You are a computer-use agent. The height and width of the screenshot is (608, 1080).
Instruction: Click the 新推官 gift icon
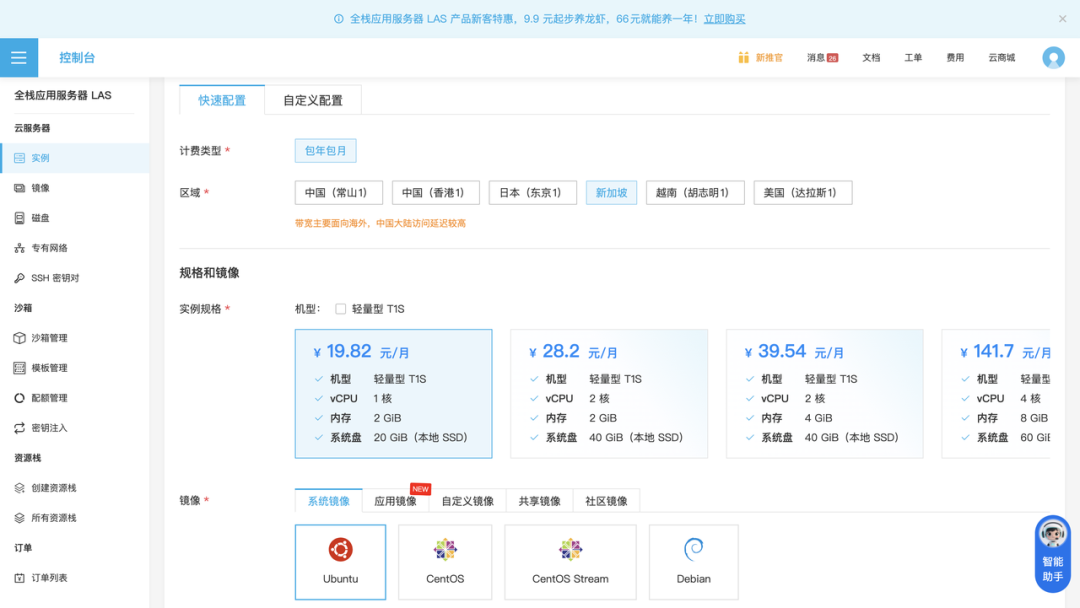click(x=743, y=57)
